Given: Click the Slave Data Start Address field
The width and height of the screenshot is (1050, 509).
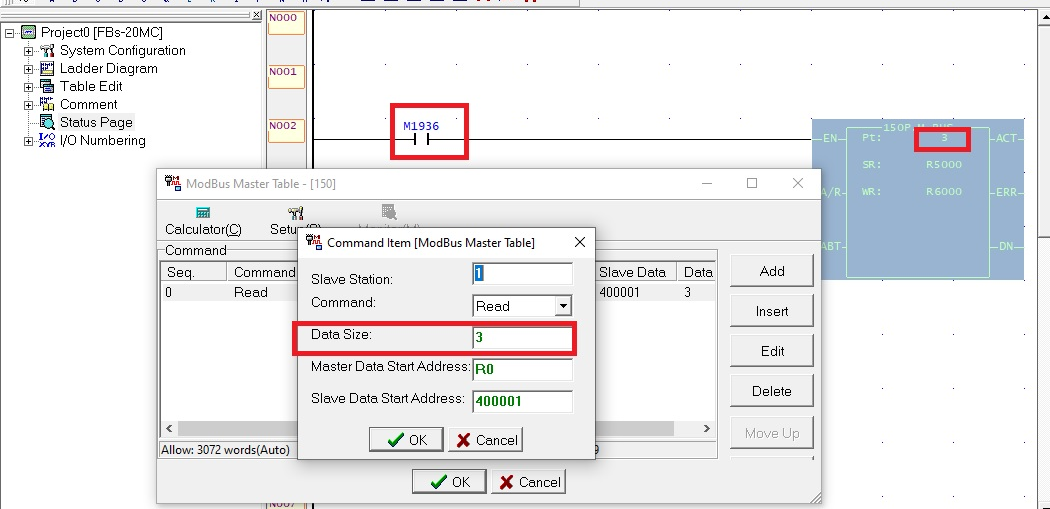Looking at the screenshot, I should (x=522, y=401).
